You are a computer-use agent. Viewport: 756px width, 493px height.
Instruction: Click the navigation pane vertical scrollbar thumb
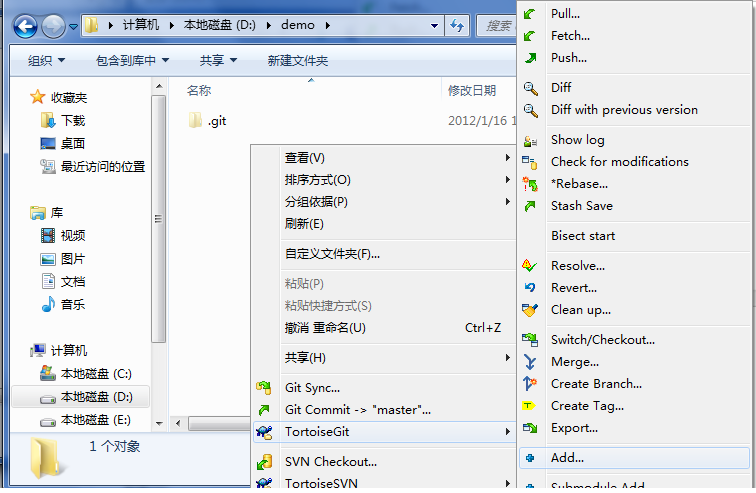click(x=158, y=219)
